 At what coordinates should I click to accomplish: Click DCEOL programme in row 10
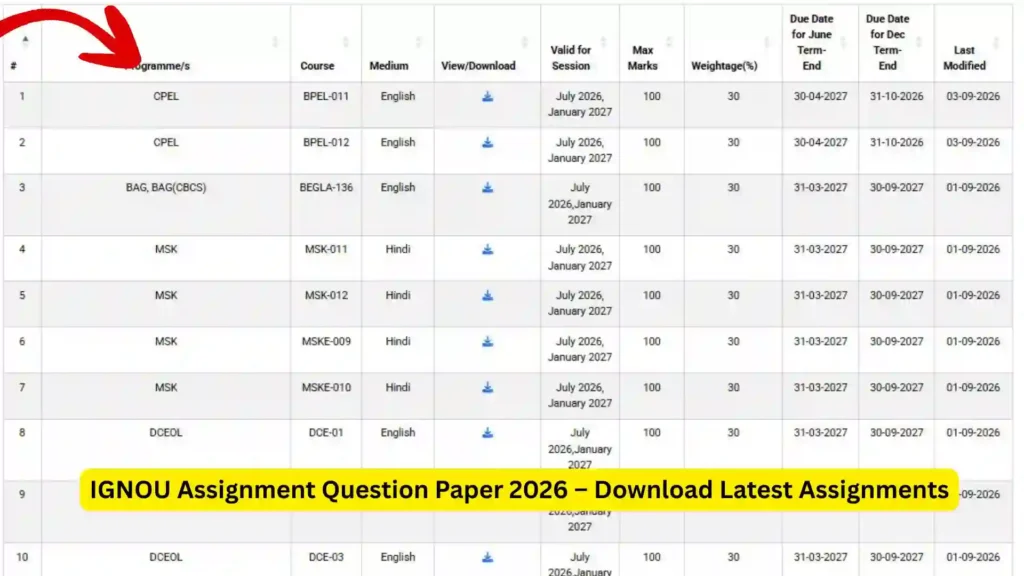[166, 557]
